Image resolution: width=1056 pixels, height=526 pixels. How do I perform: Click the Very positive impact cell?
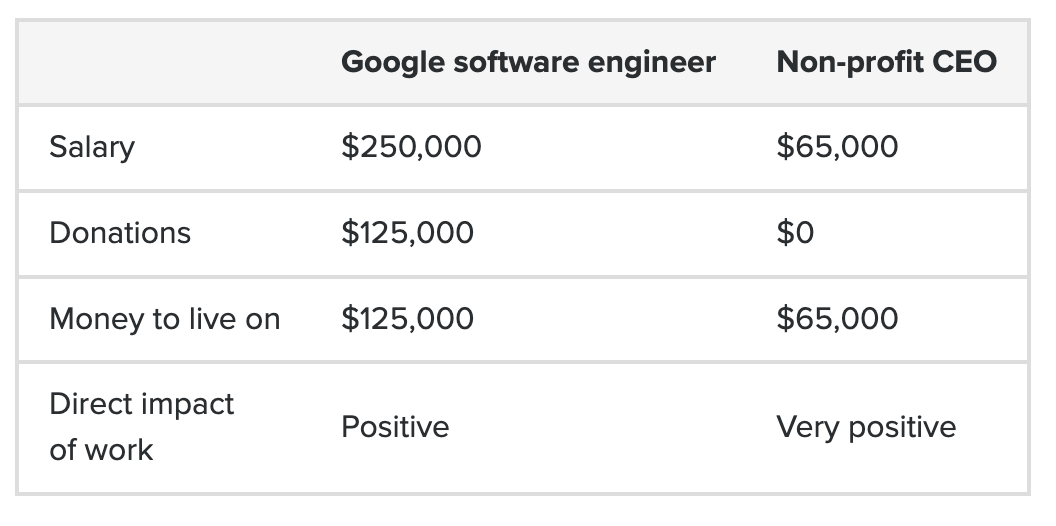(x=866, y=427)
